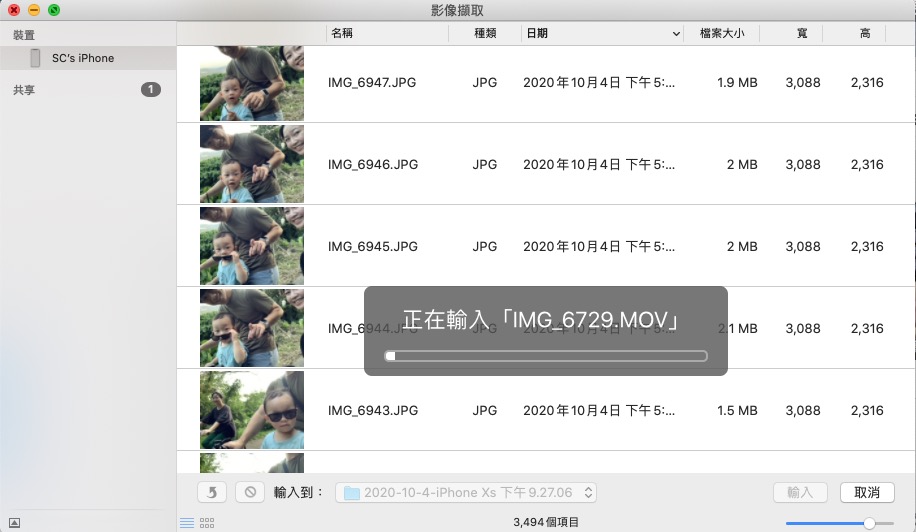Click file name IMG_6947.JPG

372,82
